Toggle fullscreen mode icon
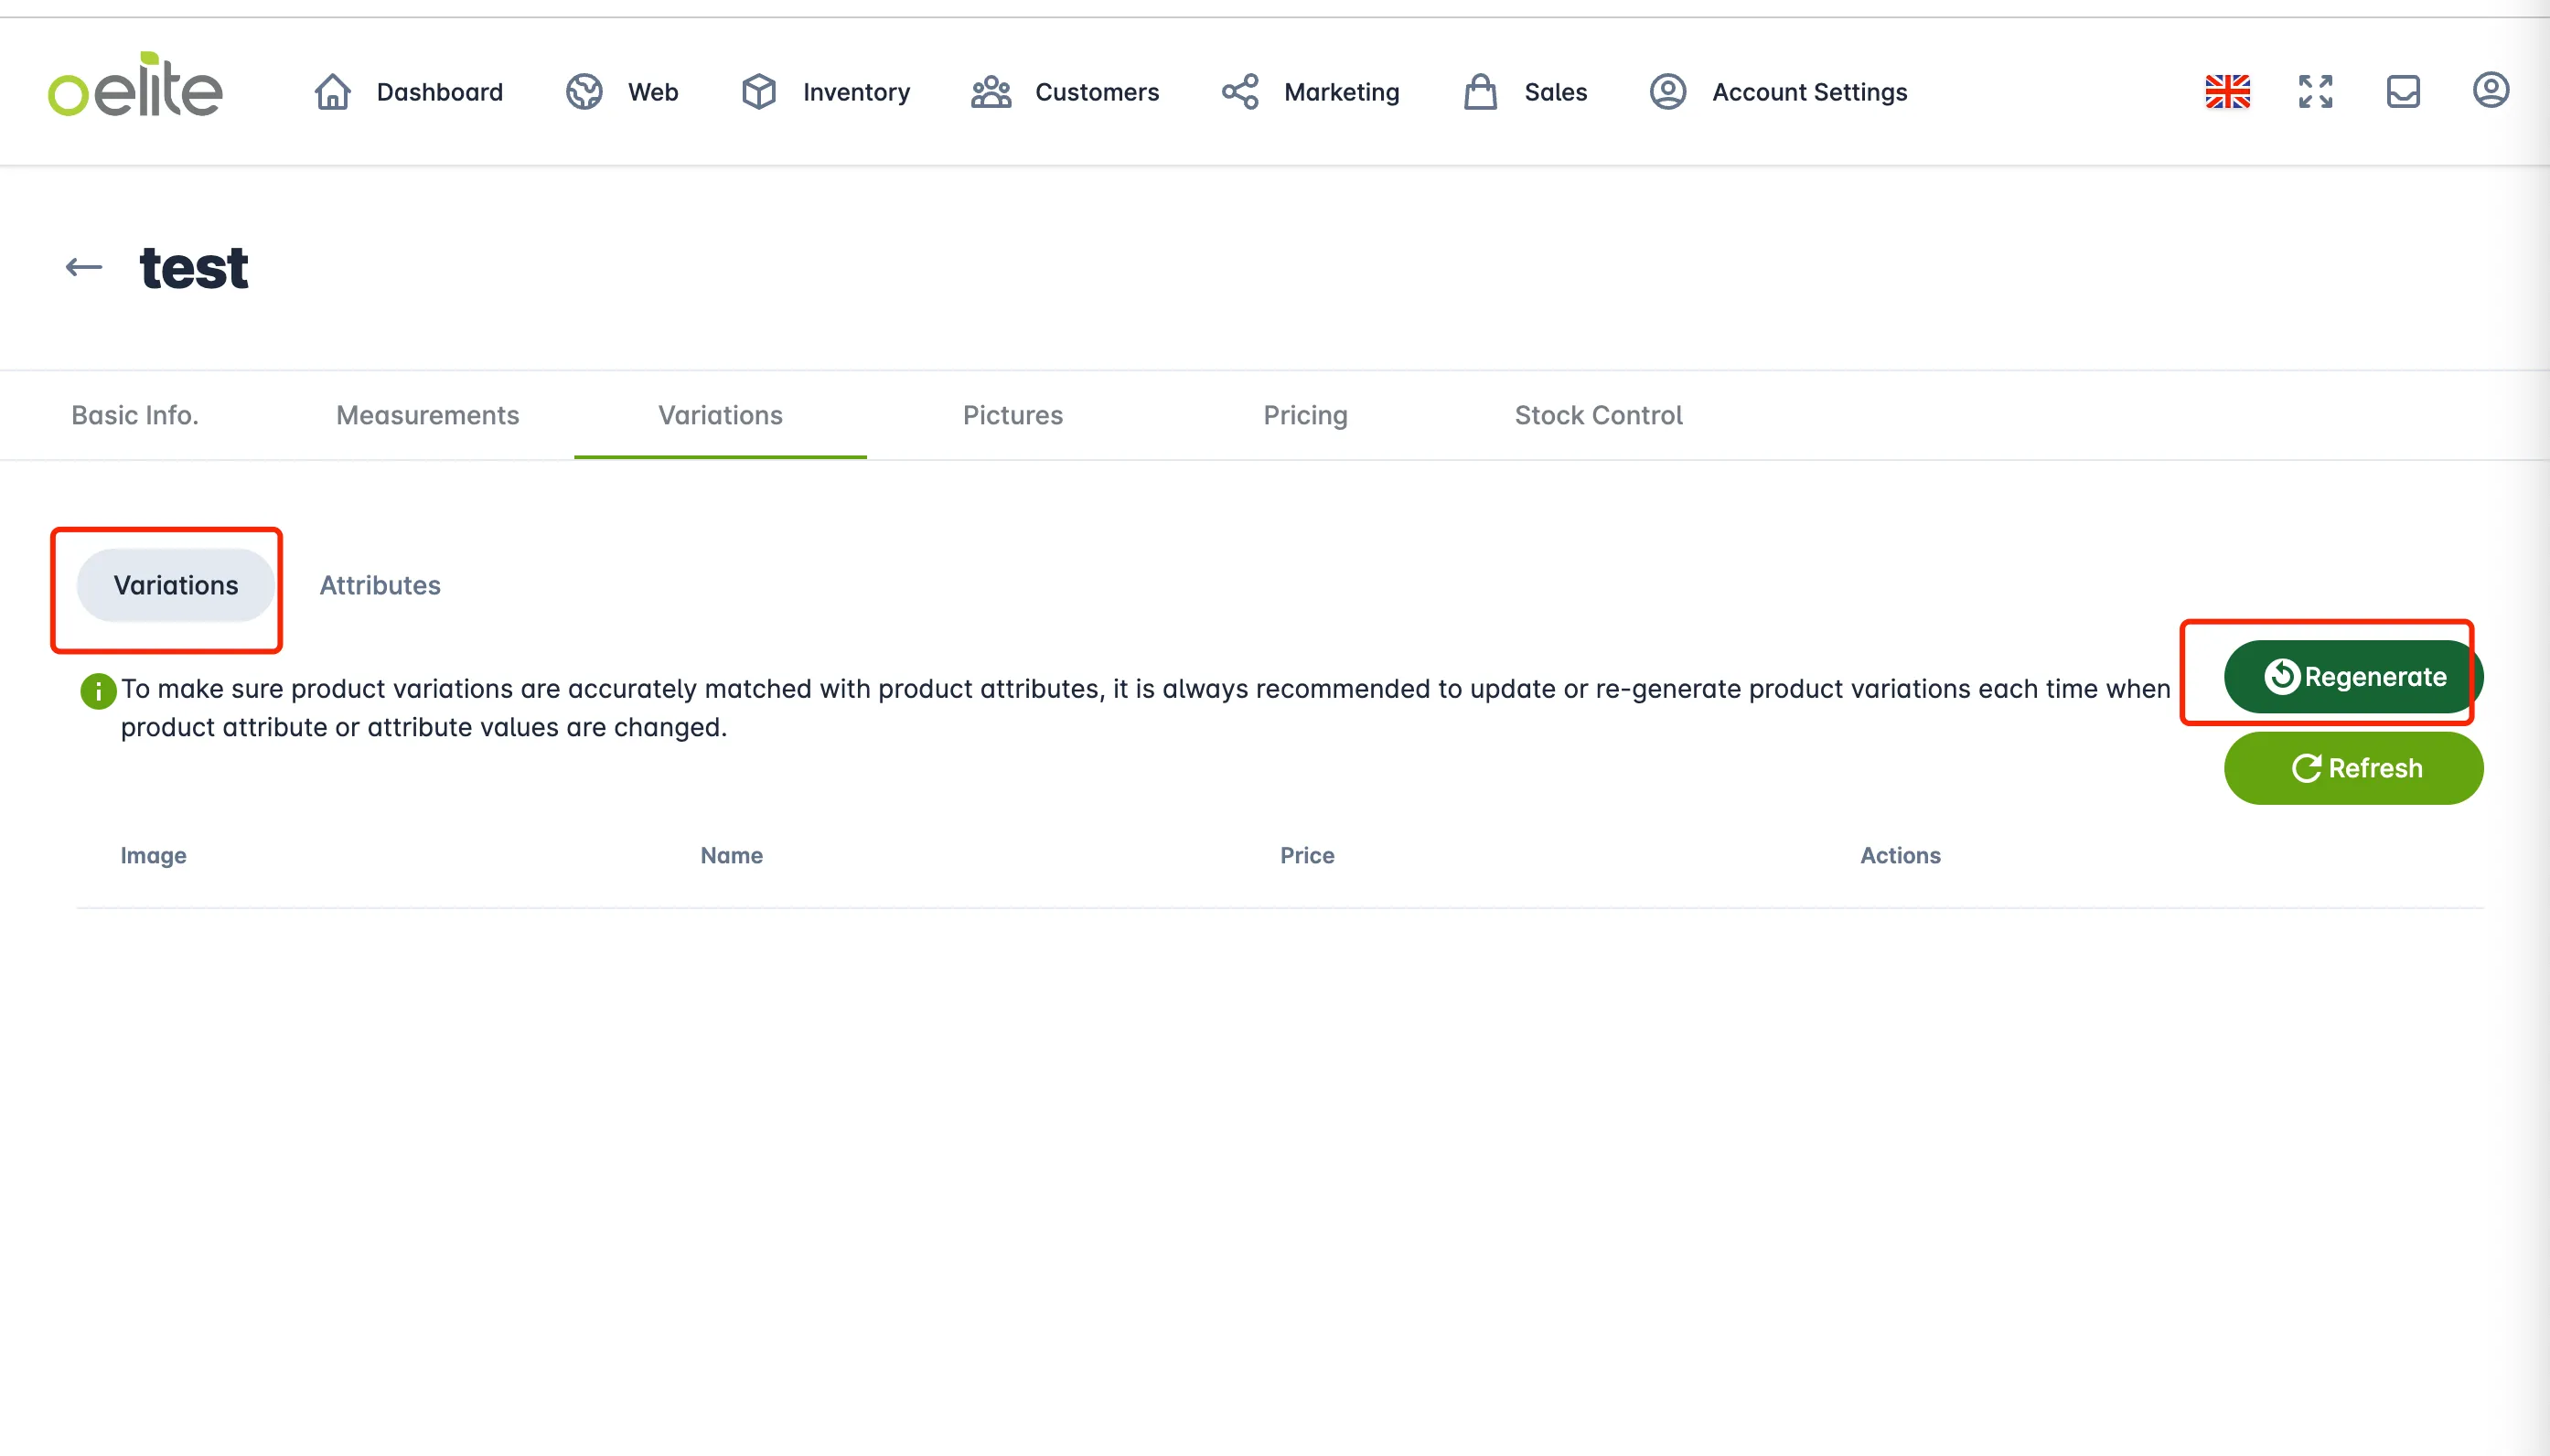The width and height of the screenshot is (2550, 1456). click(x=2315, y=91)
